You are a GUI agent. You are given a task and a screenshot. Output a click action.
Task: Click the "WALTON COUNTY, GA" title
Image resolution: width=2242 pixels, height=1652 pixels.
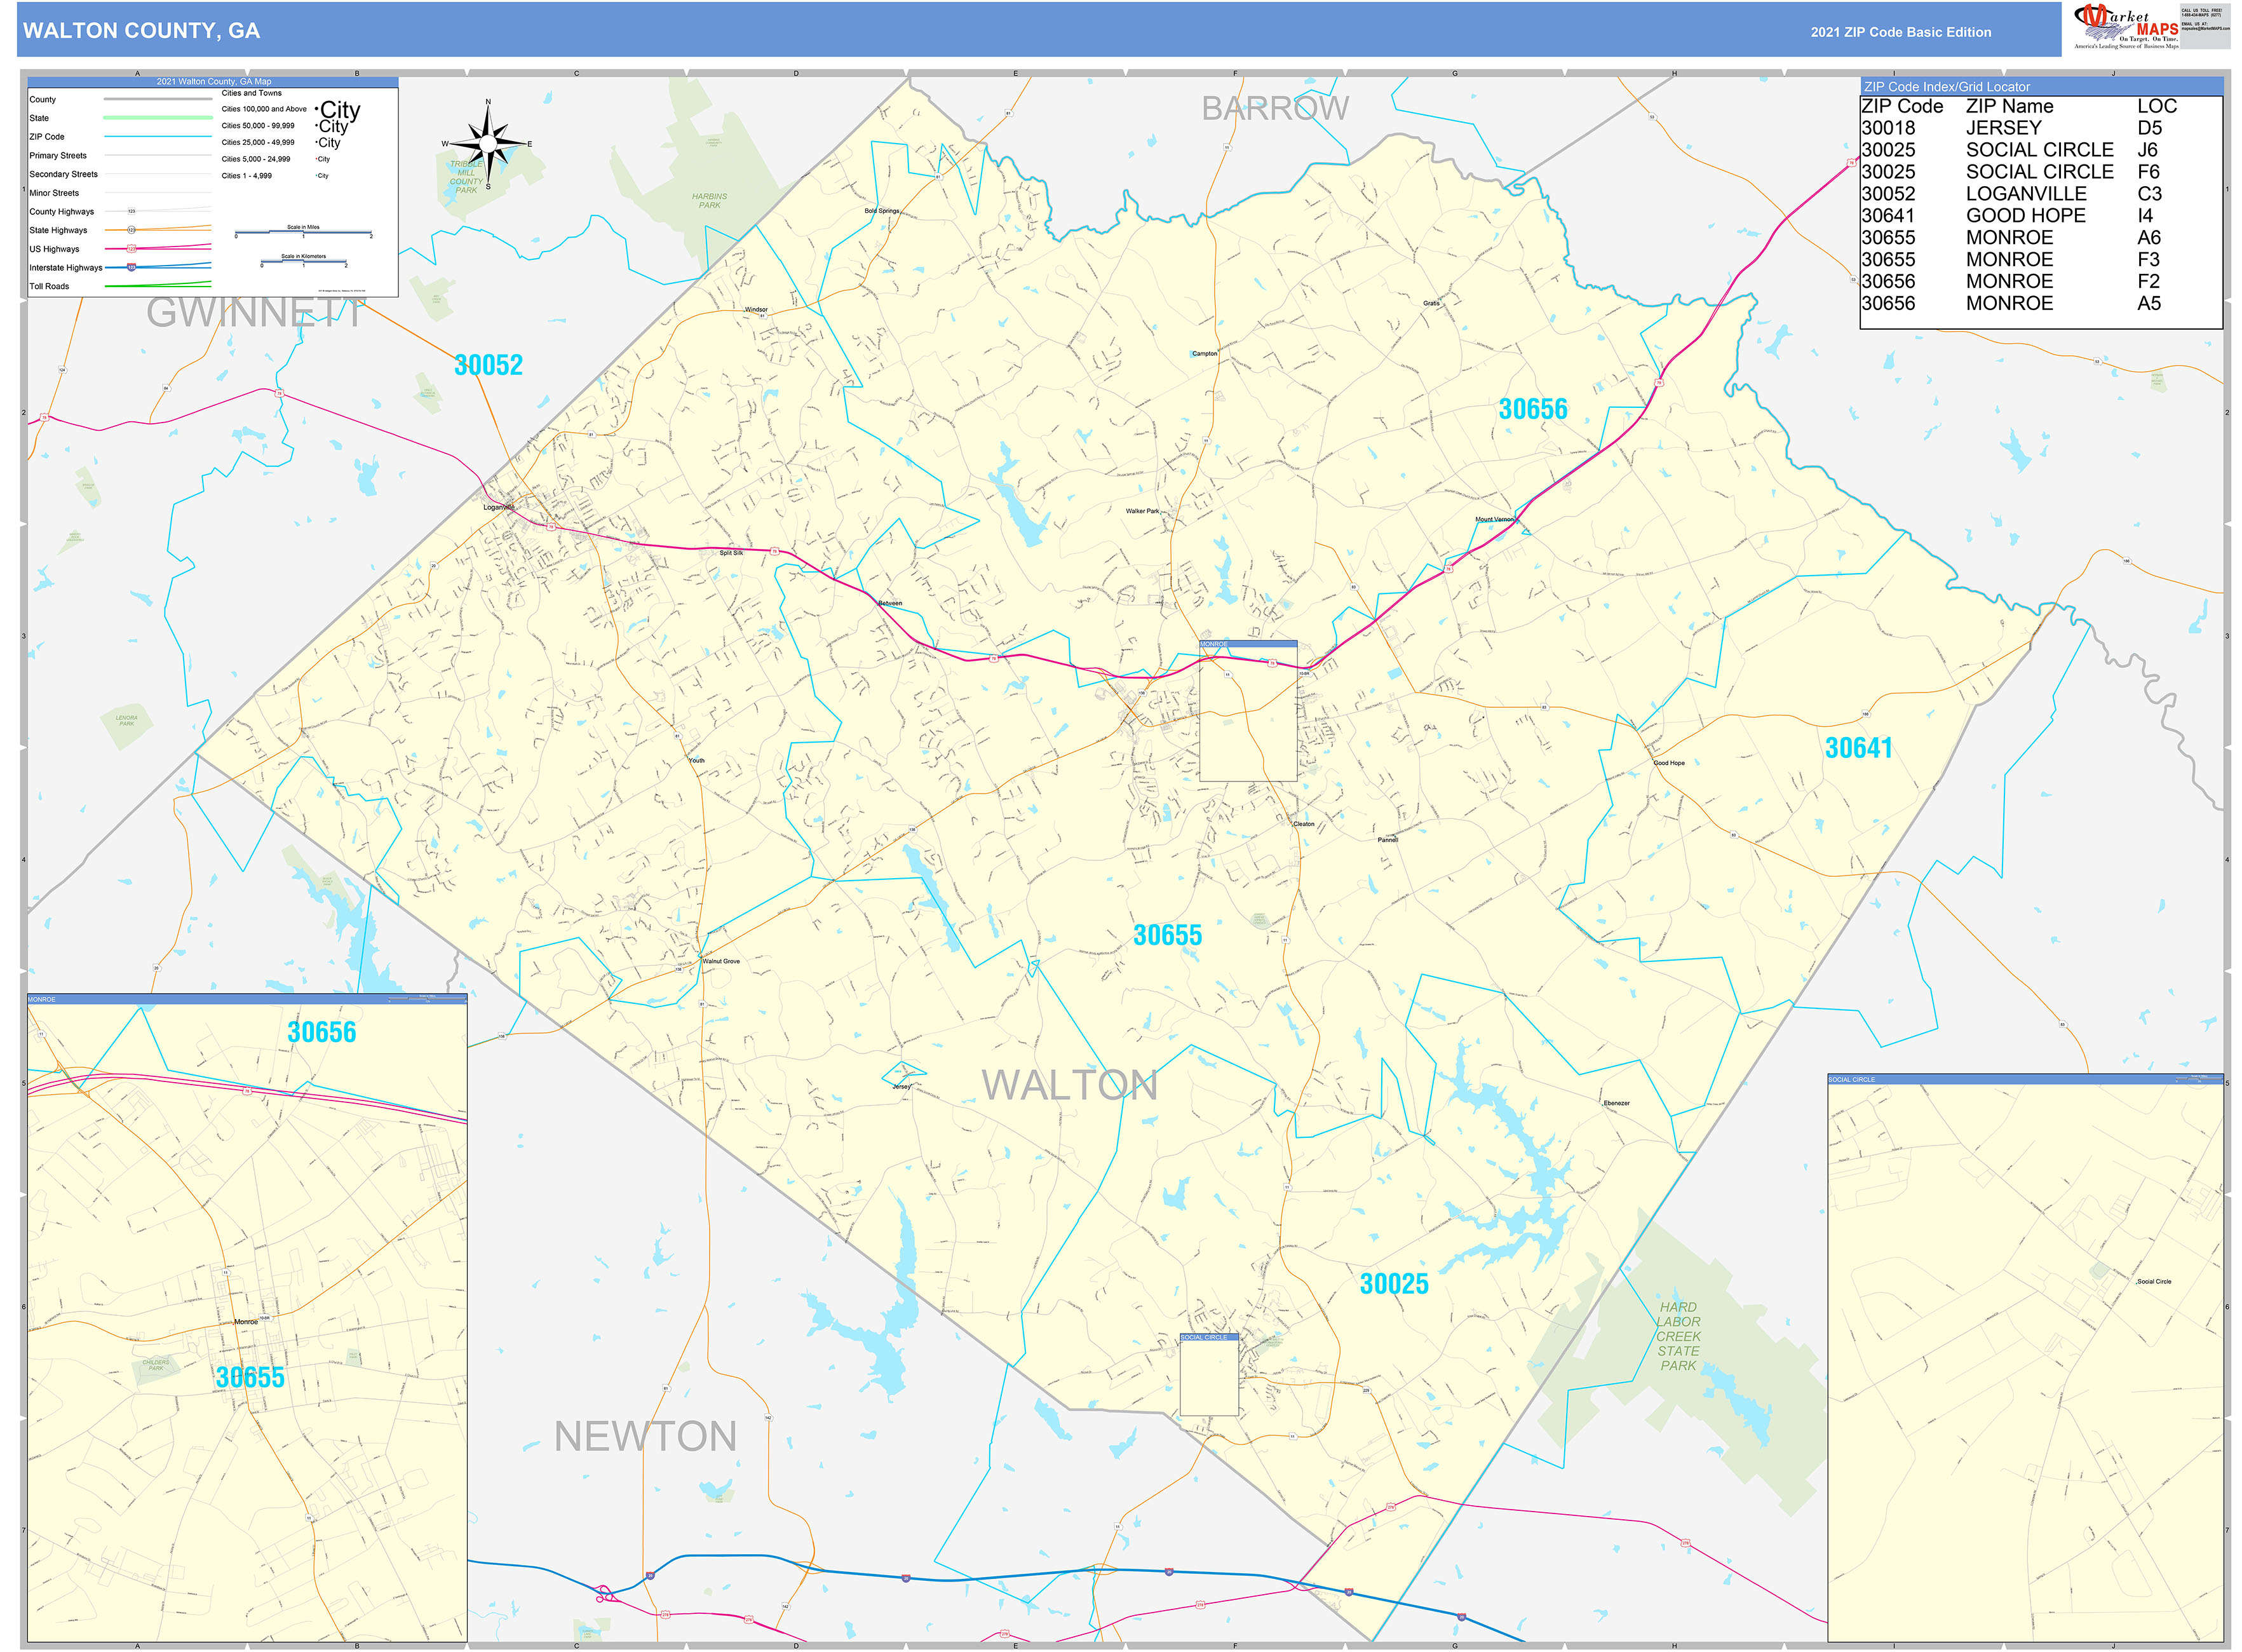click(x=141, y=31)
